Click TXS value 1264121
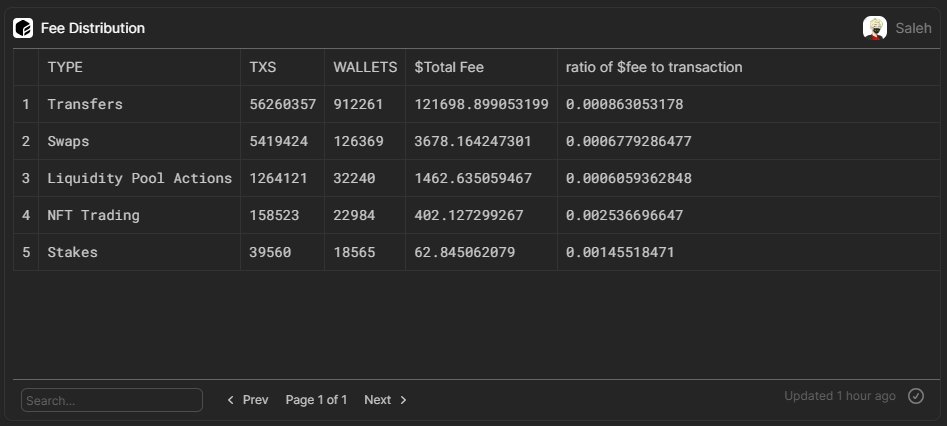This screenshot has height=426, width=947. point(278,178)
